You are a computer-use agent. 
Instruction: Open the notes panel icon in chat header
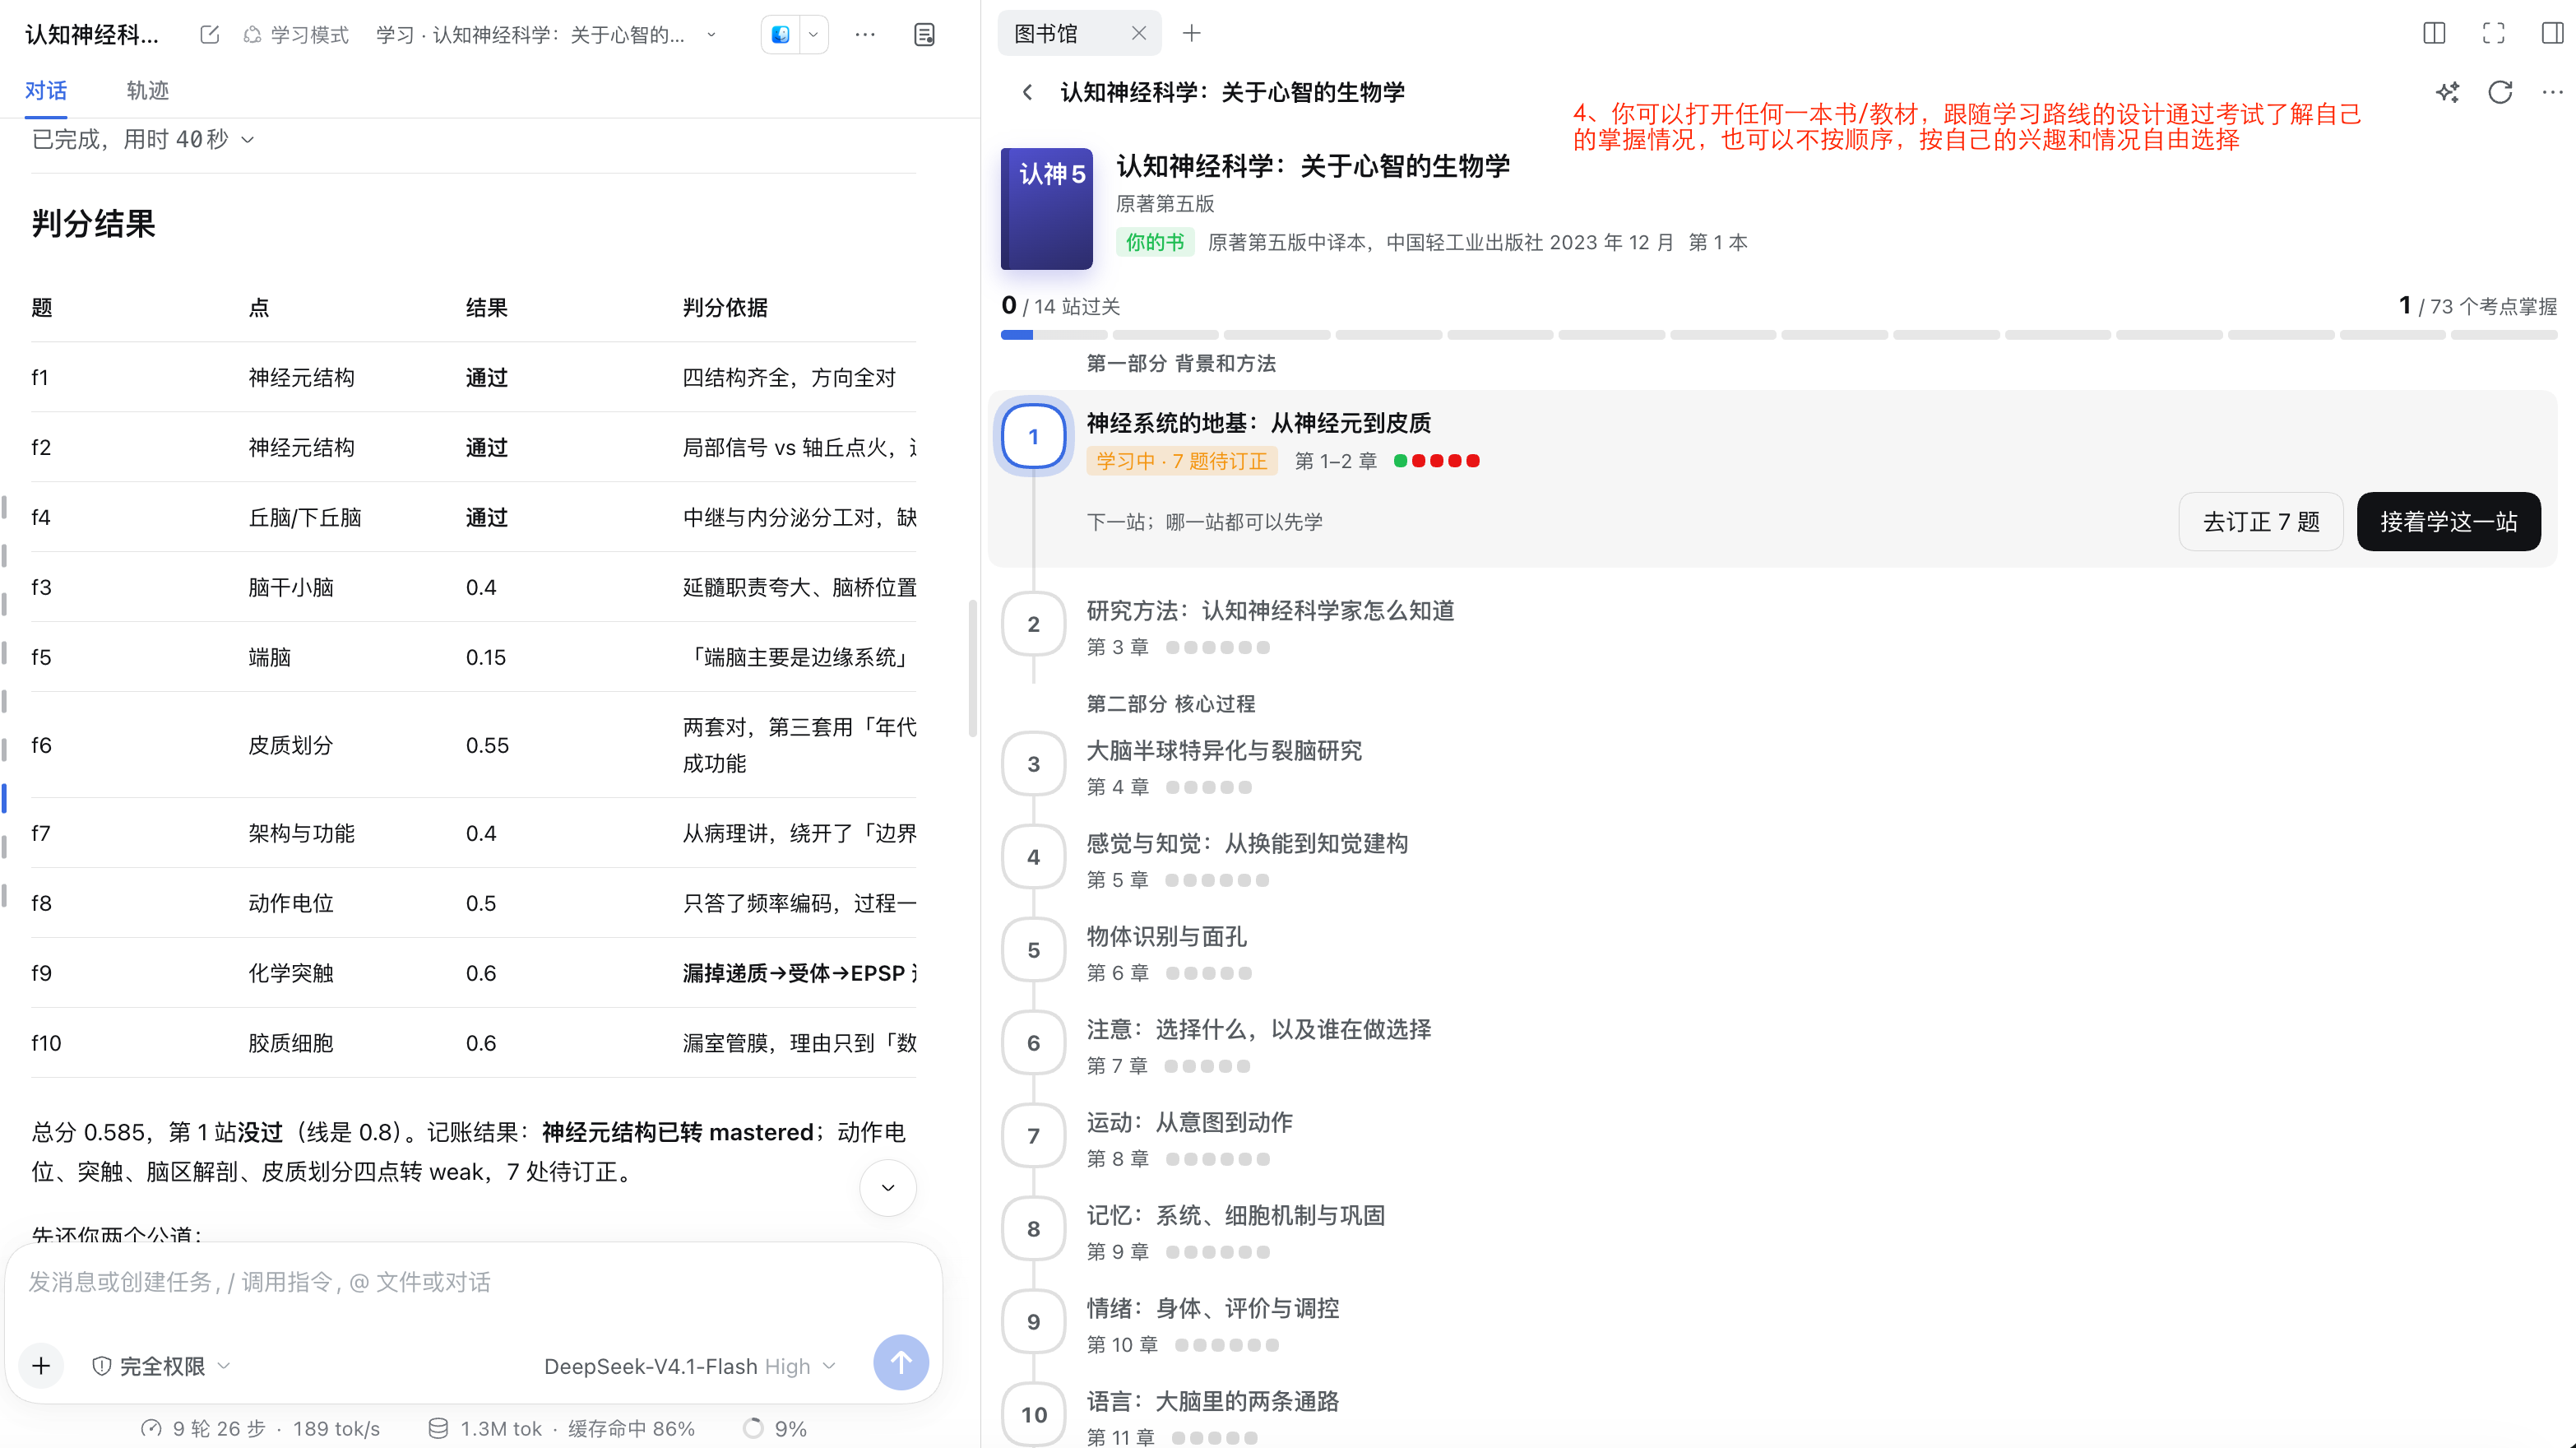coord(924,35)
